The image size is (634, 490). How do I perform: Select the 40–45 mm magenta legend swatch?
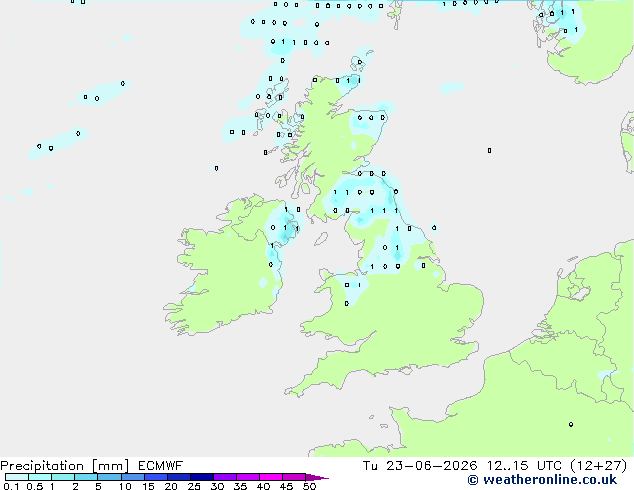(x=271, y=477)
